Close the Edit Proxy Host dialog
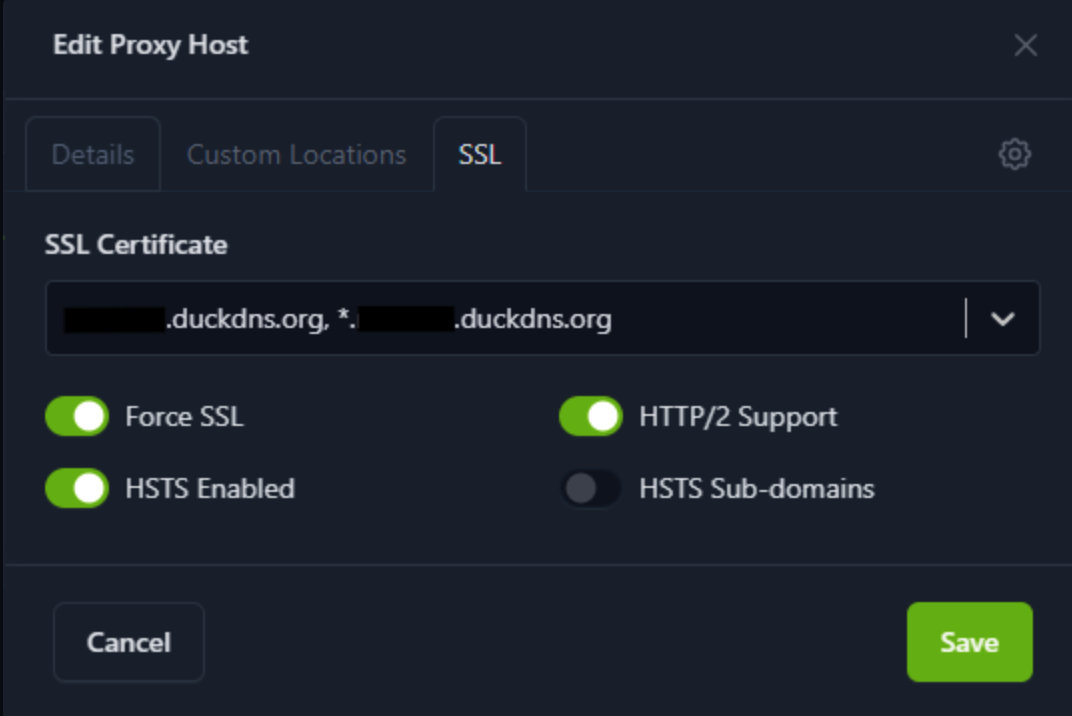Viewport: 1072px width, 716px height. pos(1025,45)
